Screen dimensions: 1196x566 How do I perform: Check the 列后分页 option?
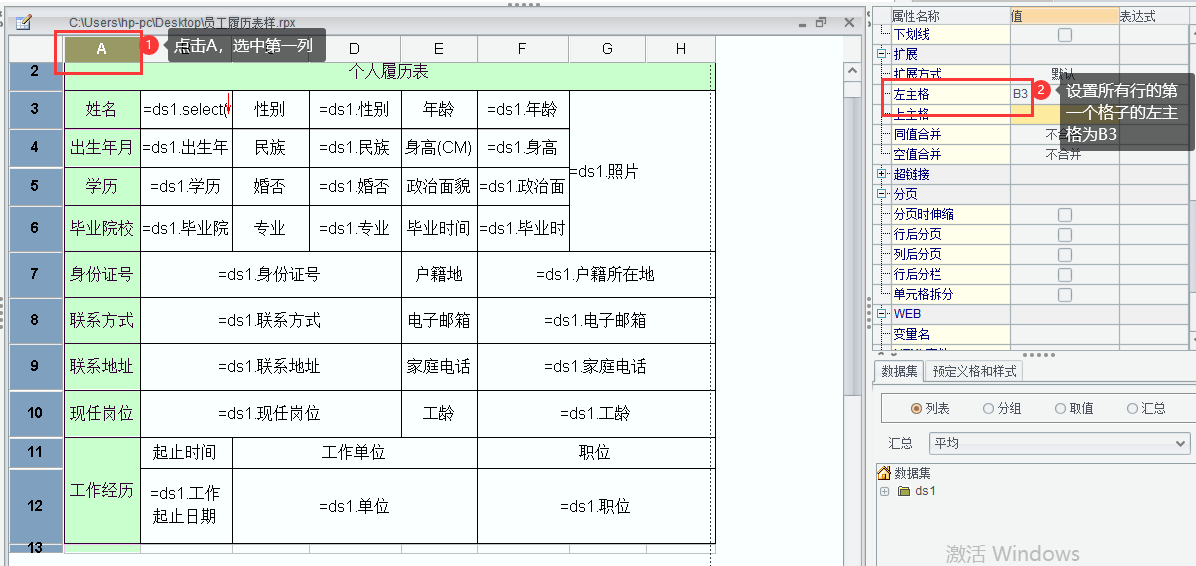click(1065, 255)
